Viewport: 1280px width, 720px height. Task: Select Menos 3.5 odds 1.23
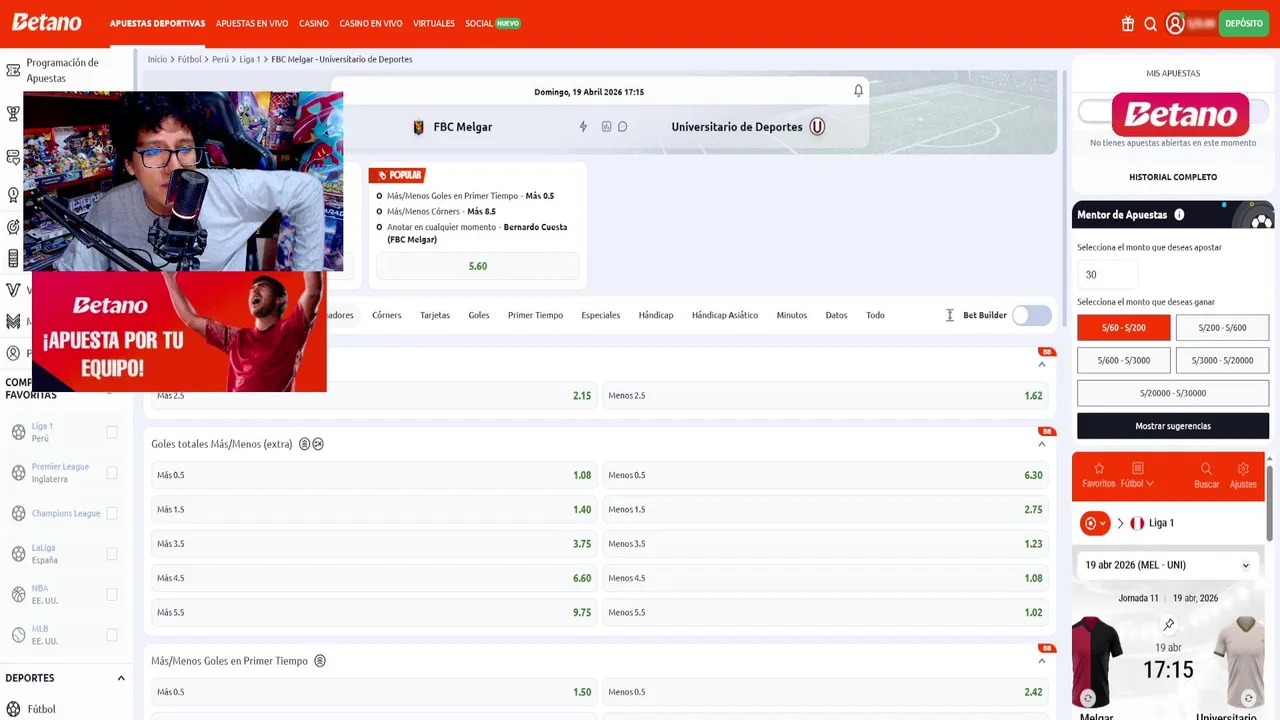click(x=826, y=544)
